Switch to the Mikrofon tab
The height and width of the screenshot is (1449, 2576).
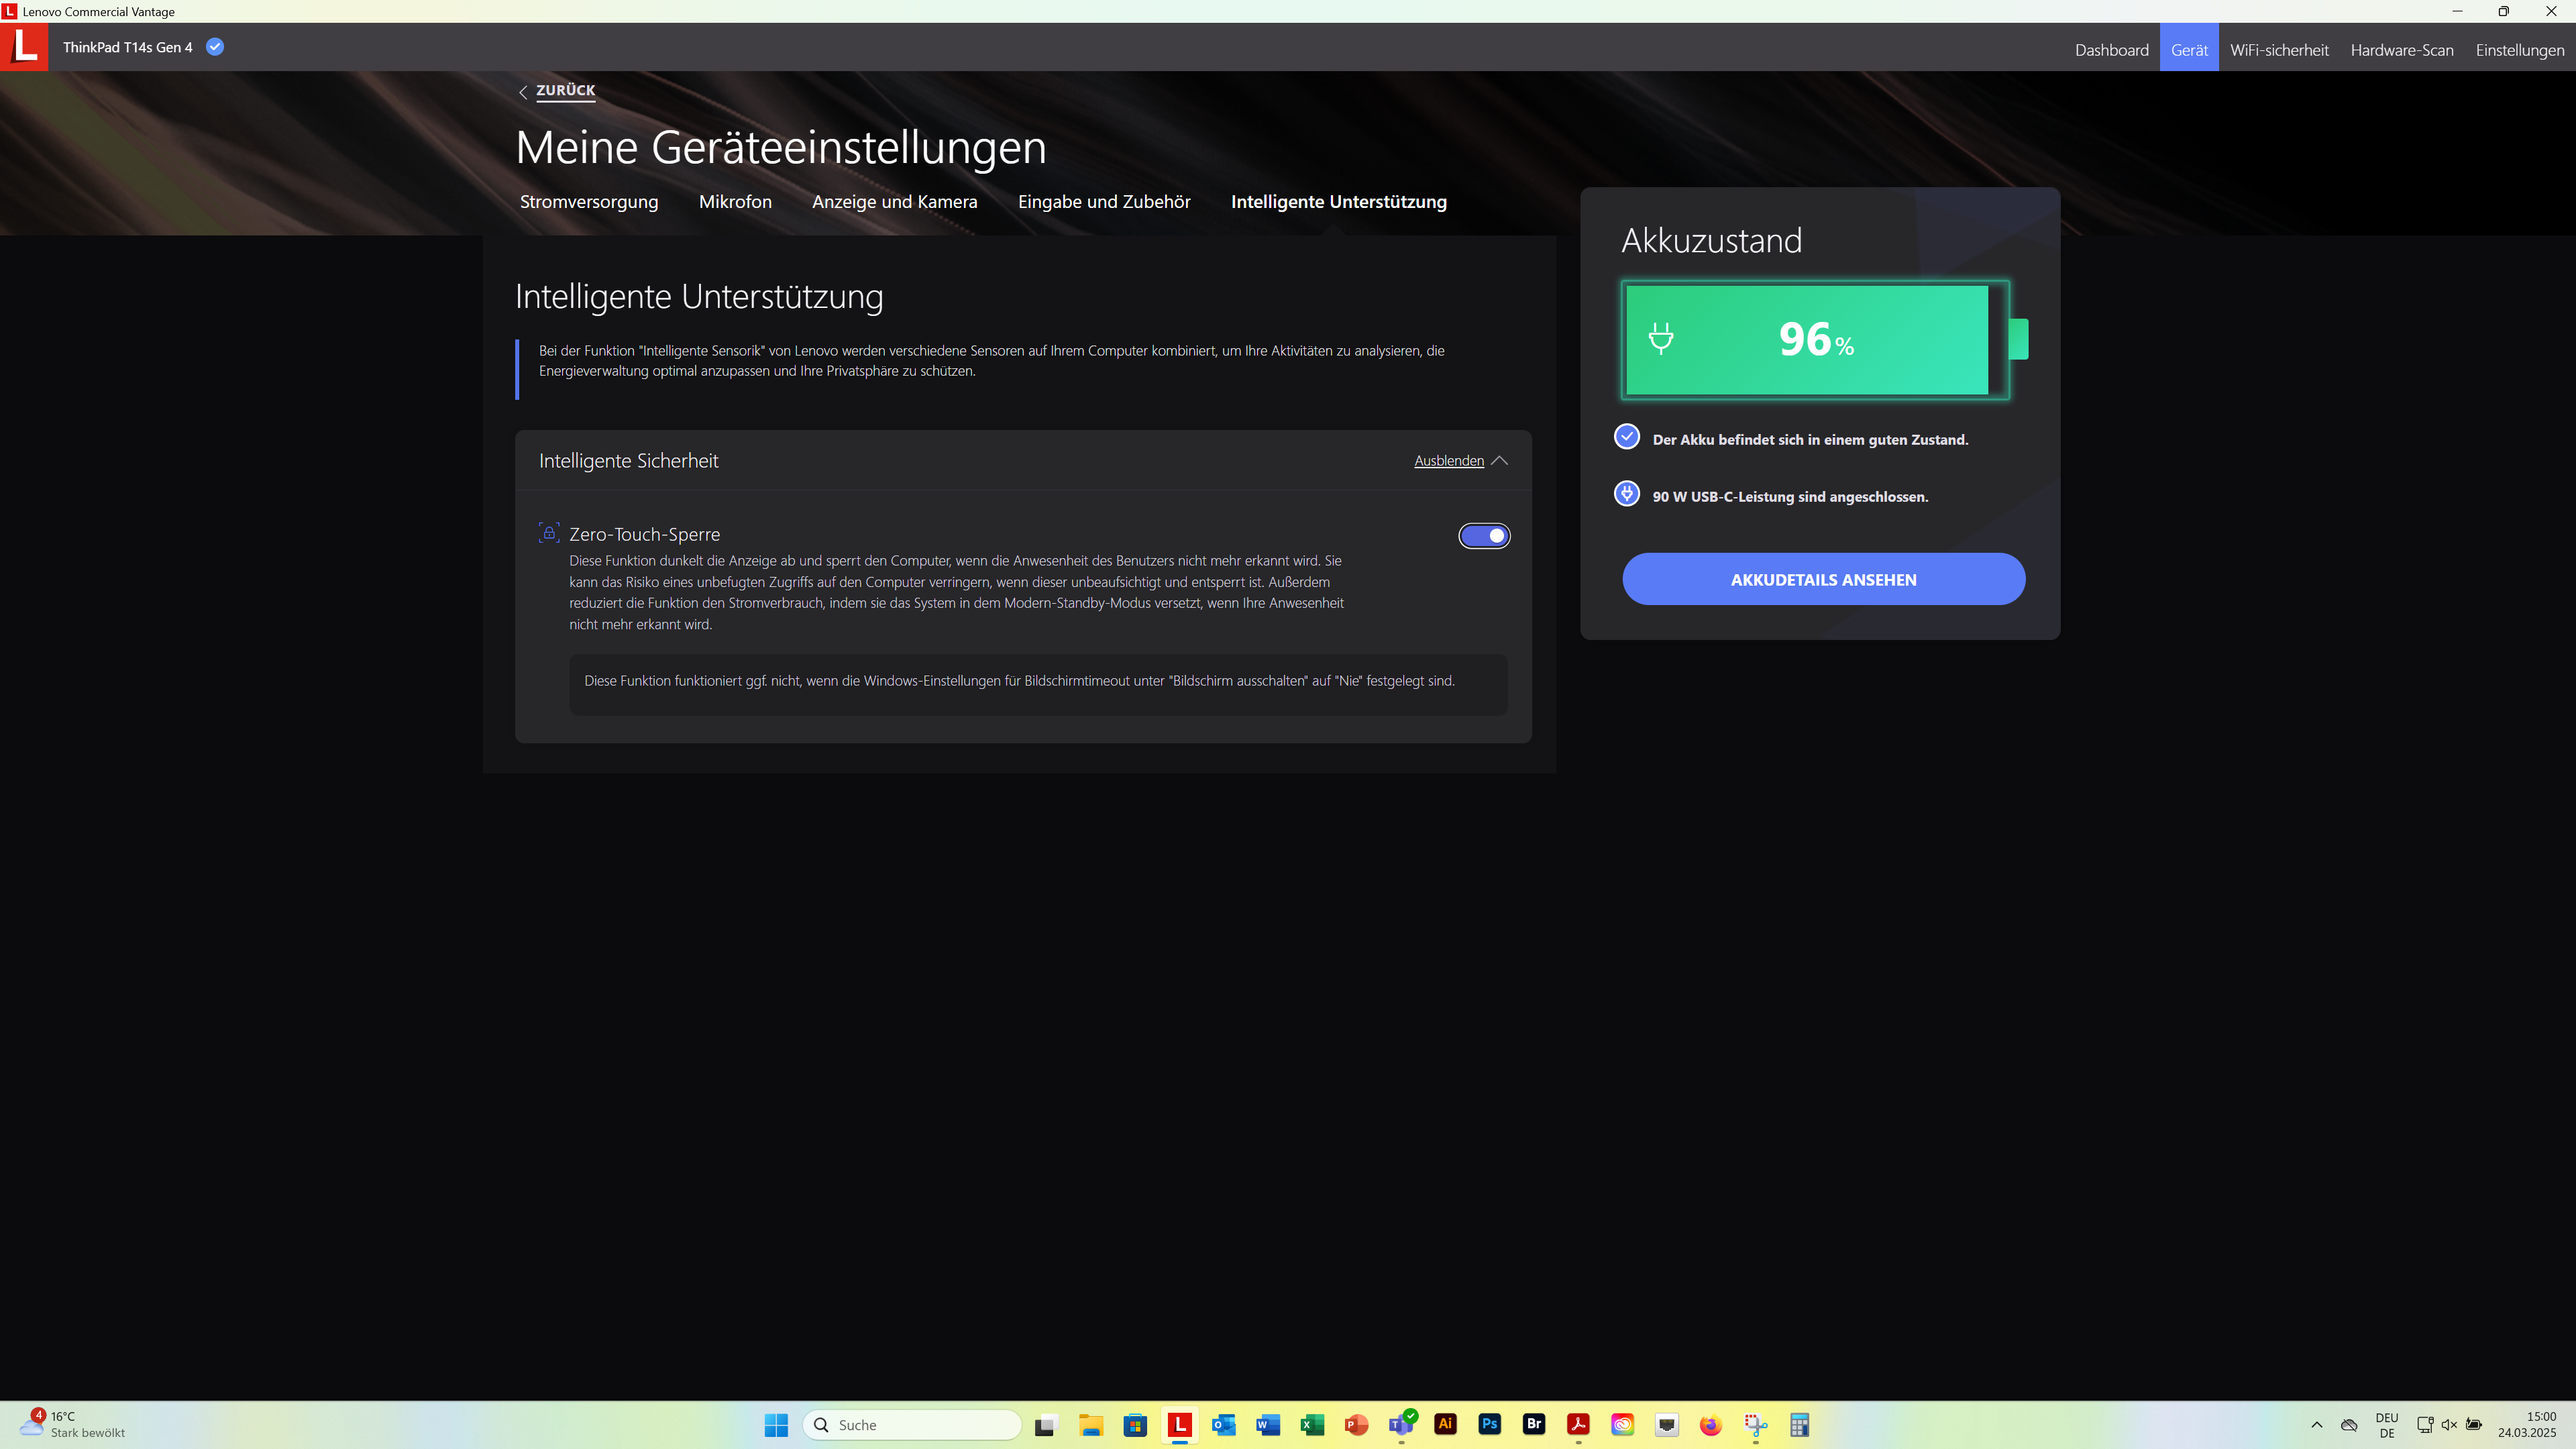735,202
